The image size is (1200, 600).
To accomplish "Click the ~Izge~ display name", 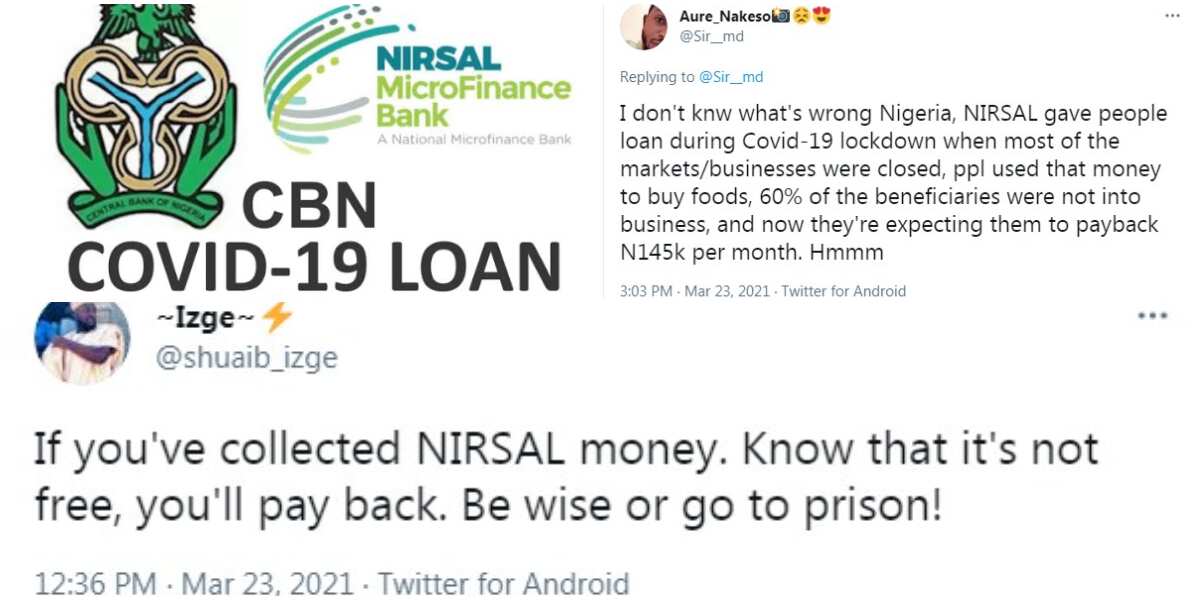I will point(207,320).
